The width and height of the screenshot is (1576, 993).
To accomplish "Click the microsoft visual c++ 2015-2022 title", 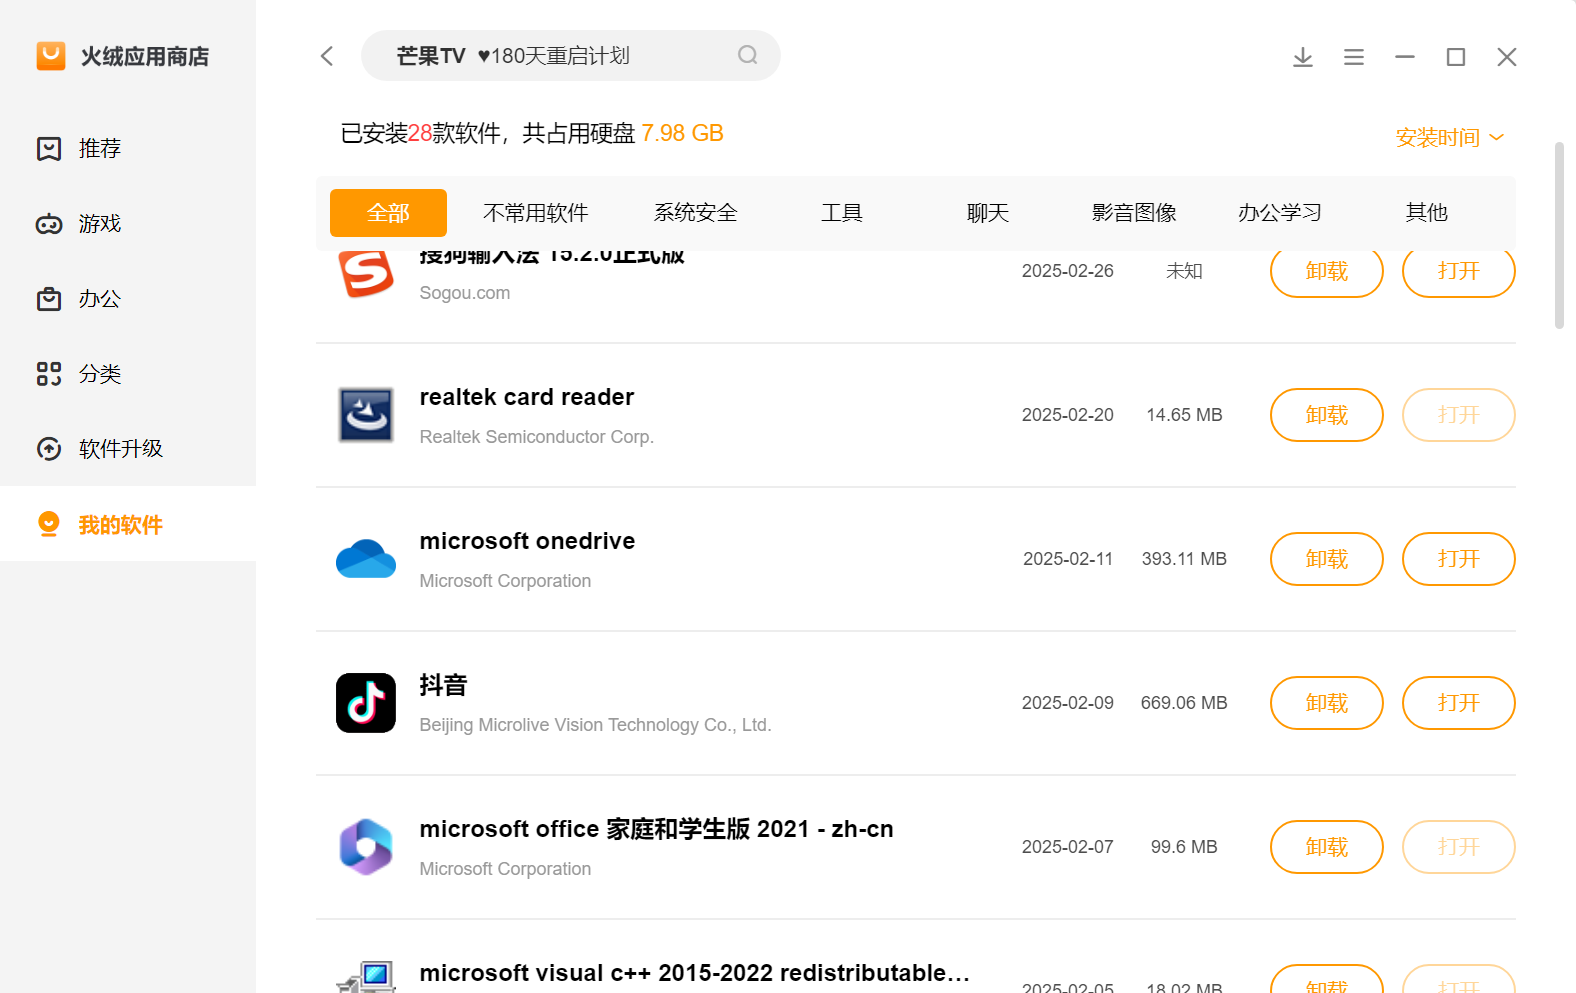I will (x=695, y=973).
